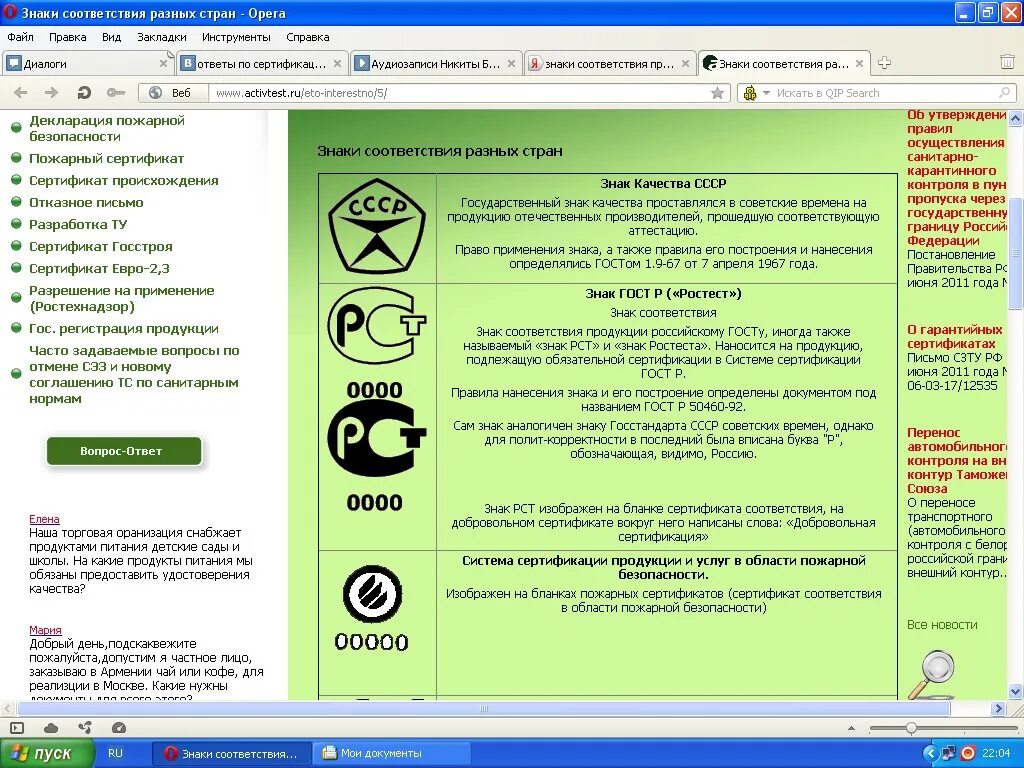Click the СССР quality mark image
This screenshot has height=768, width=1024.
pos(377,226)
